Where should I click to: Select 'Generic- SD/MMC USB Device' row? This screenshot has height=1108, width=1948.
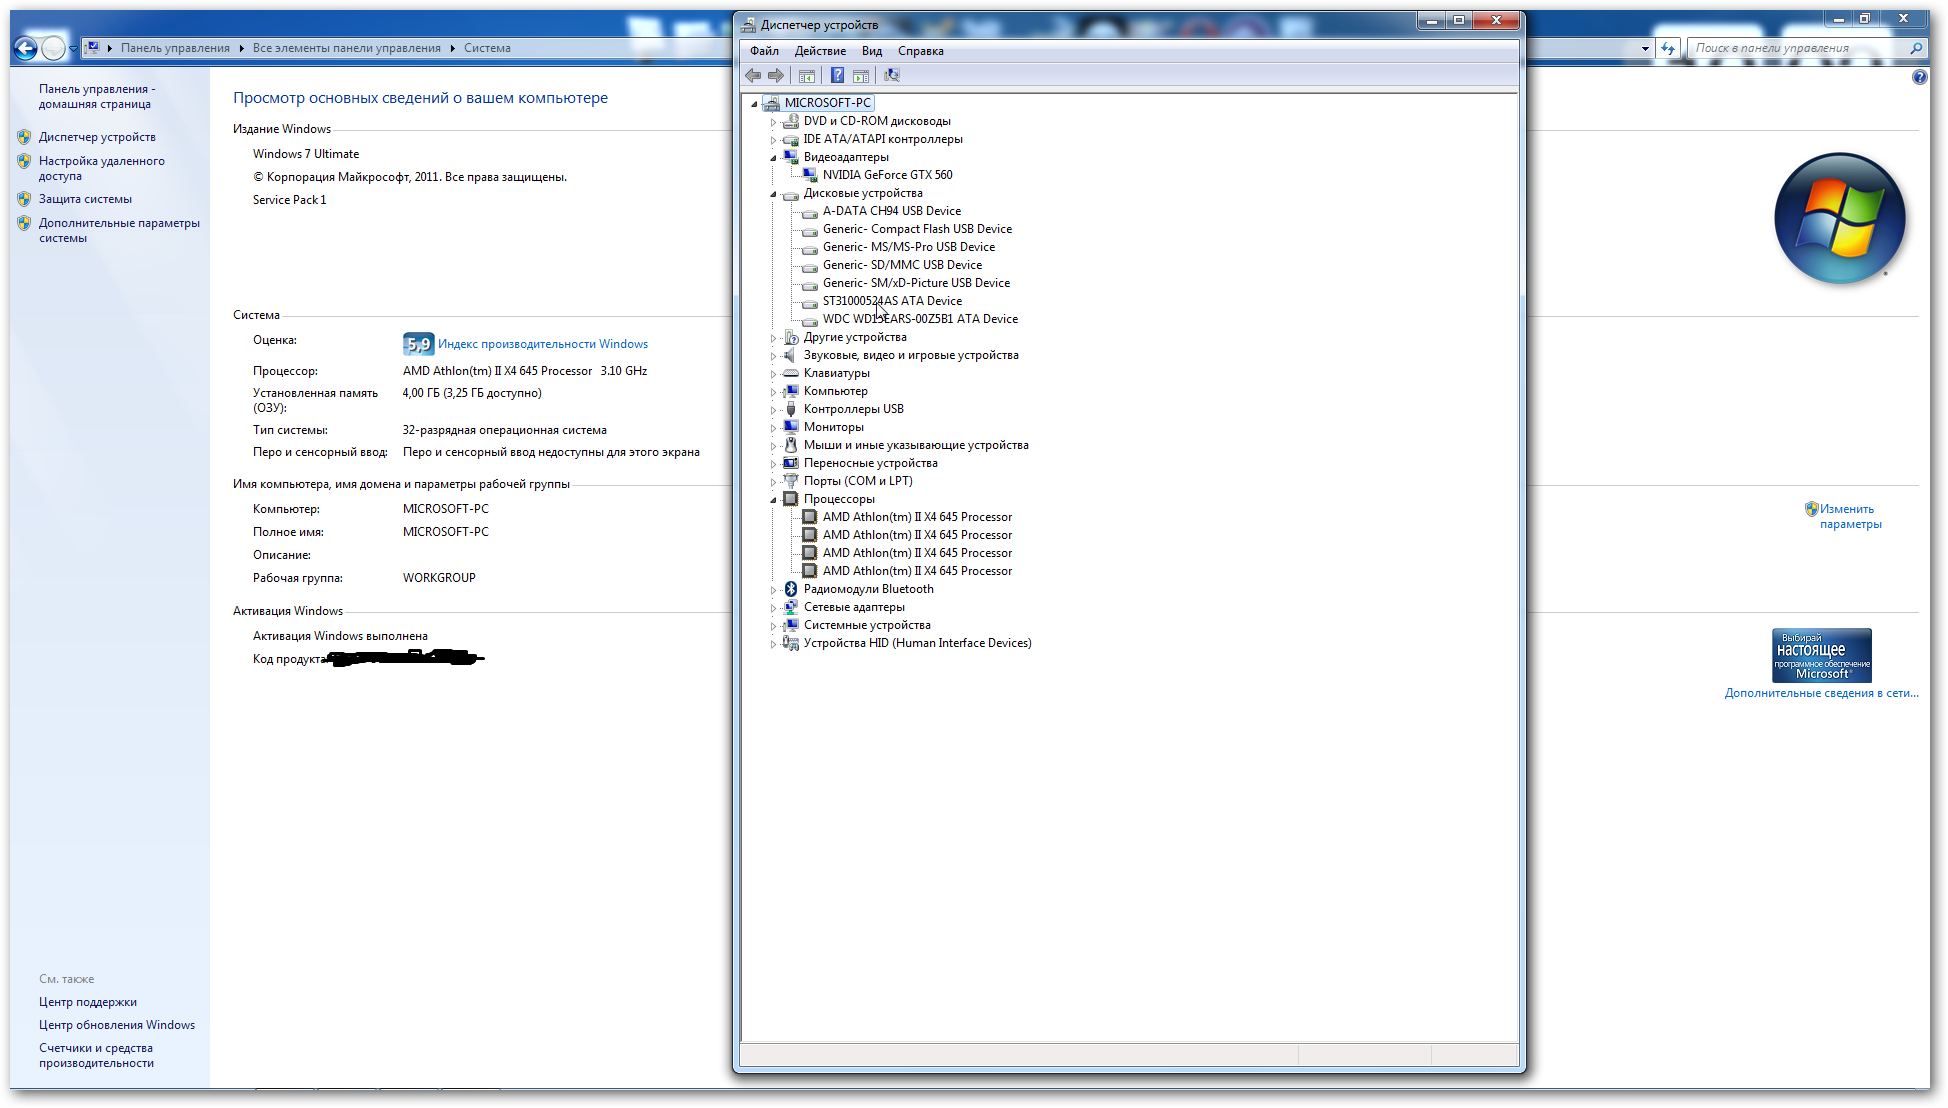[x=902, y=265]
